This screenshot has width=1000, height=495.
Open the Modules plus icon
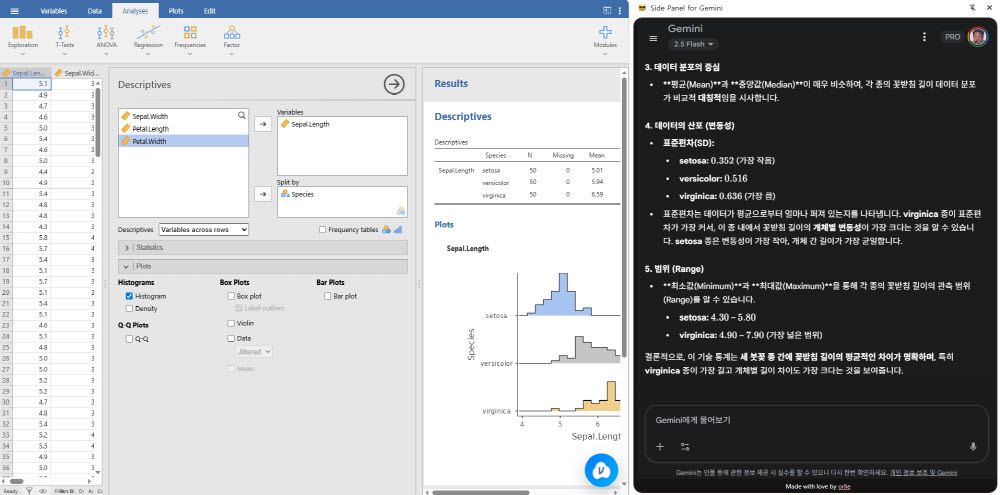[x=605, y=37]
